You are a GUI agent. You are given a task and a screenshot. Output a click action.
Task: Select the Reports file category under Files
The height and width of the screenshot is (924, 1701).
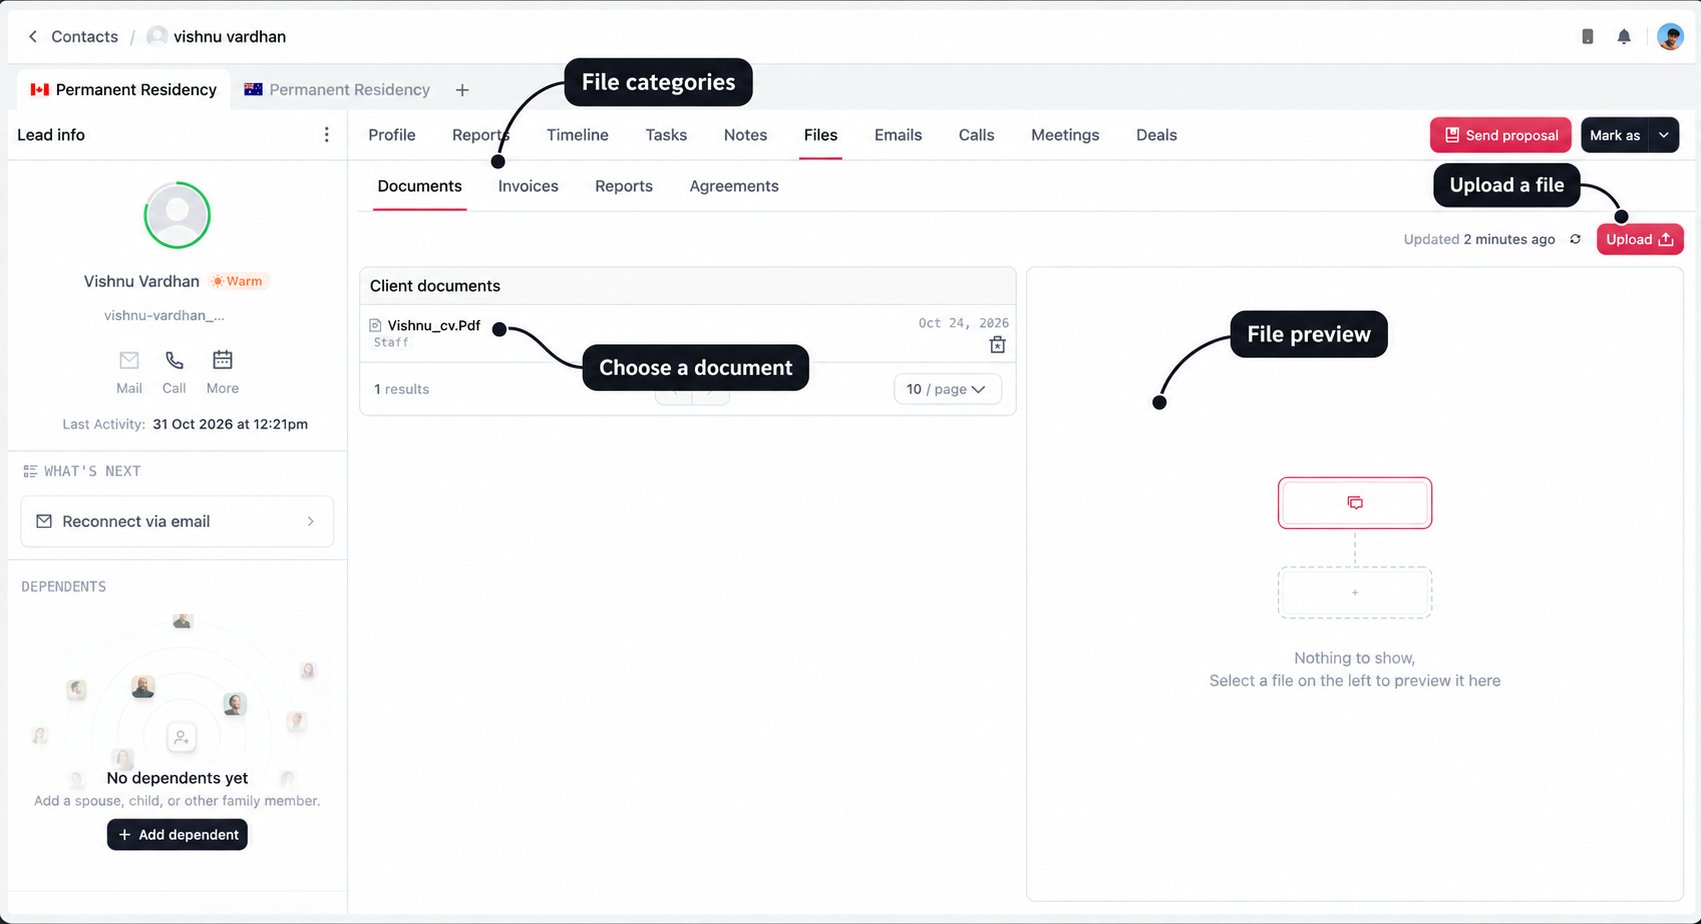tap(623, 186)
